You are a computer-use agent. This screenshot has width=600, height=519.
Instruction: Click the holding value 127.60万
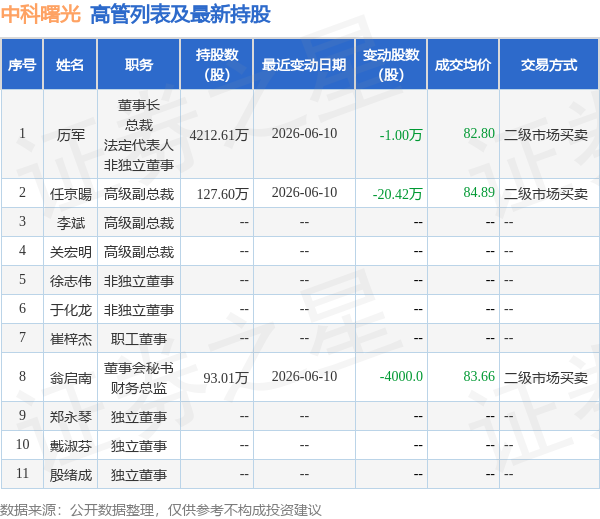[x=223, y=194]
